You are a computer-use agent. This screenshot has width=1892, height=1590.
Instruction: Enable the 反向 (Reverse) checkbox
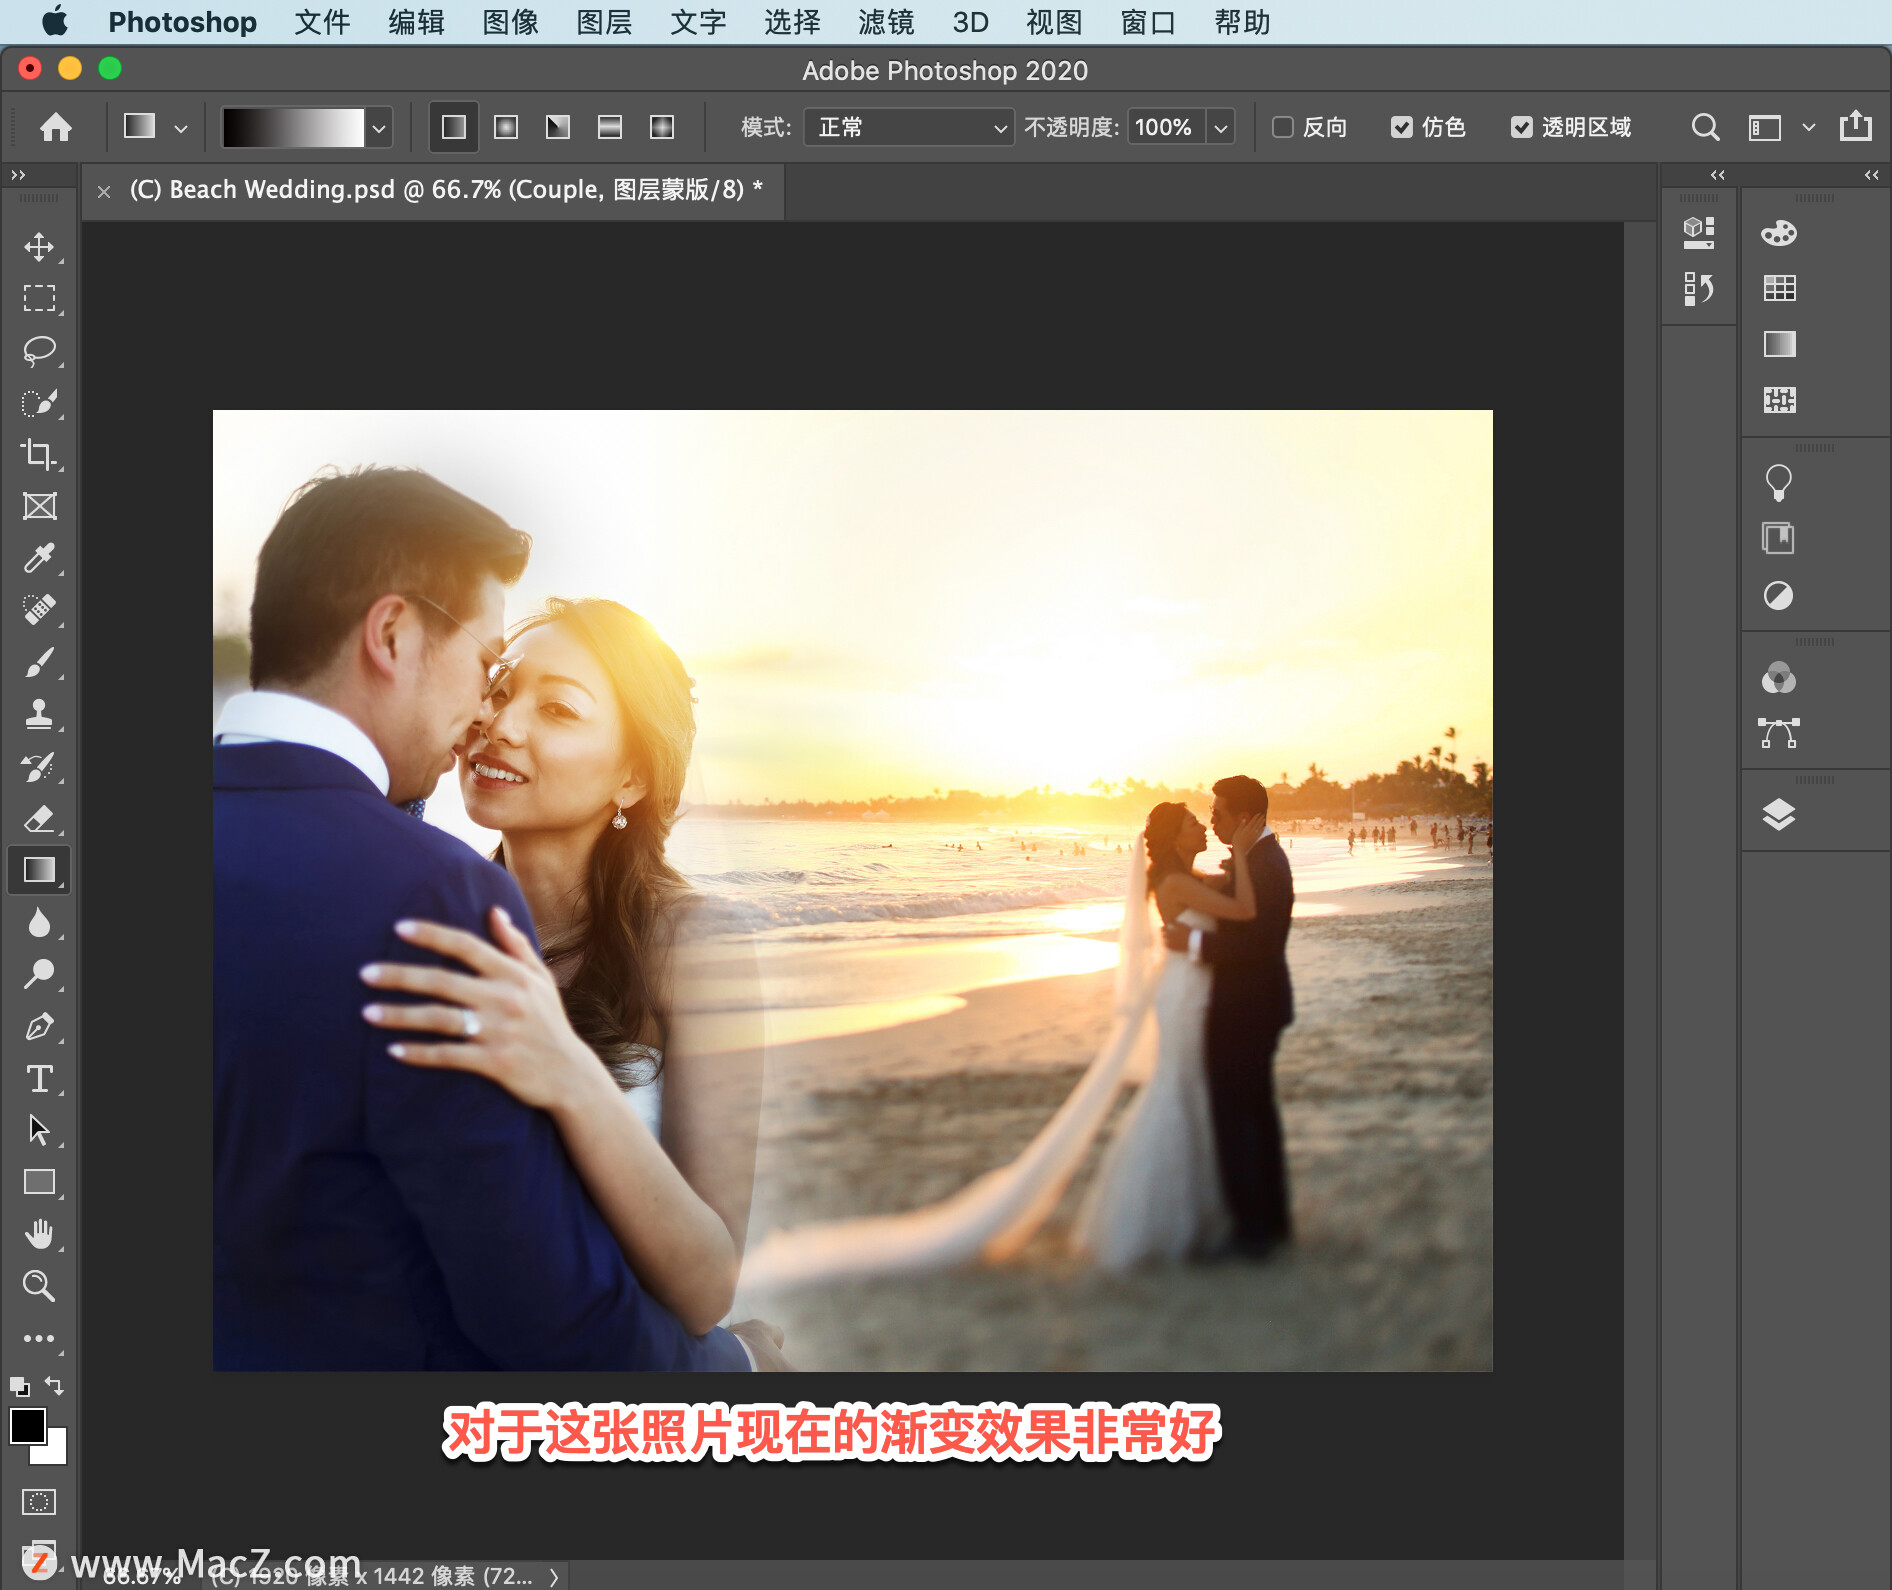[1283, 127]
